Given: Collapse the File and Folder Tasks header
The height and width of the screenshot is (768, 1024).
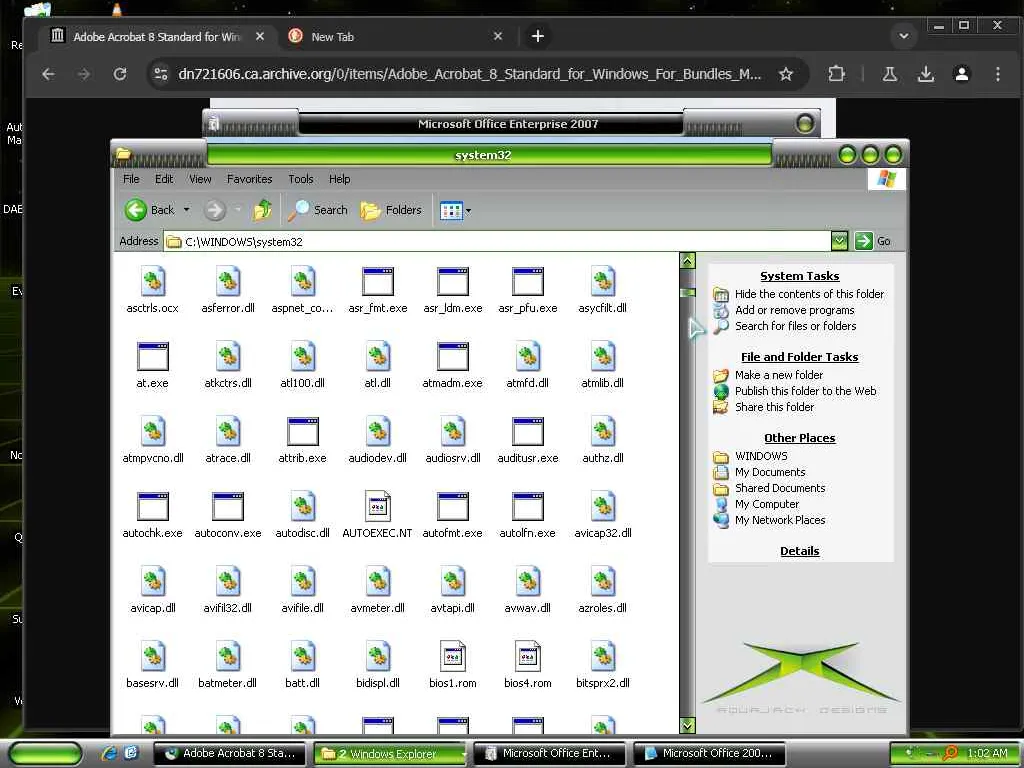Looking at the screenshot, I should tap(799, 357).
